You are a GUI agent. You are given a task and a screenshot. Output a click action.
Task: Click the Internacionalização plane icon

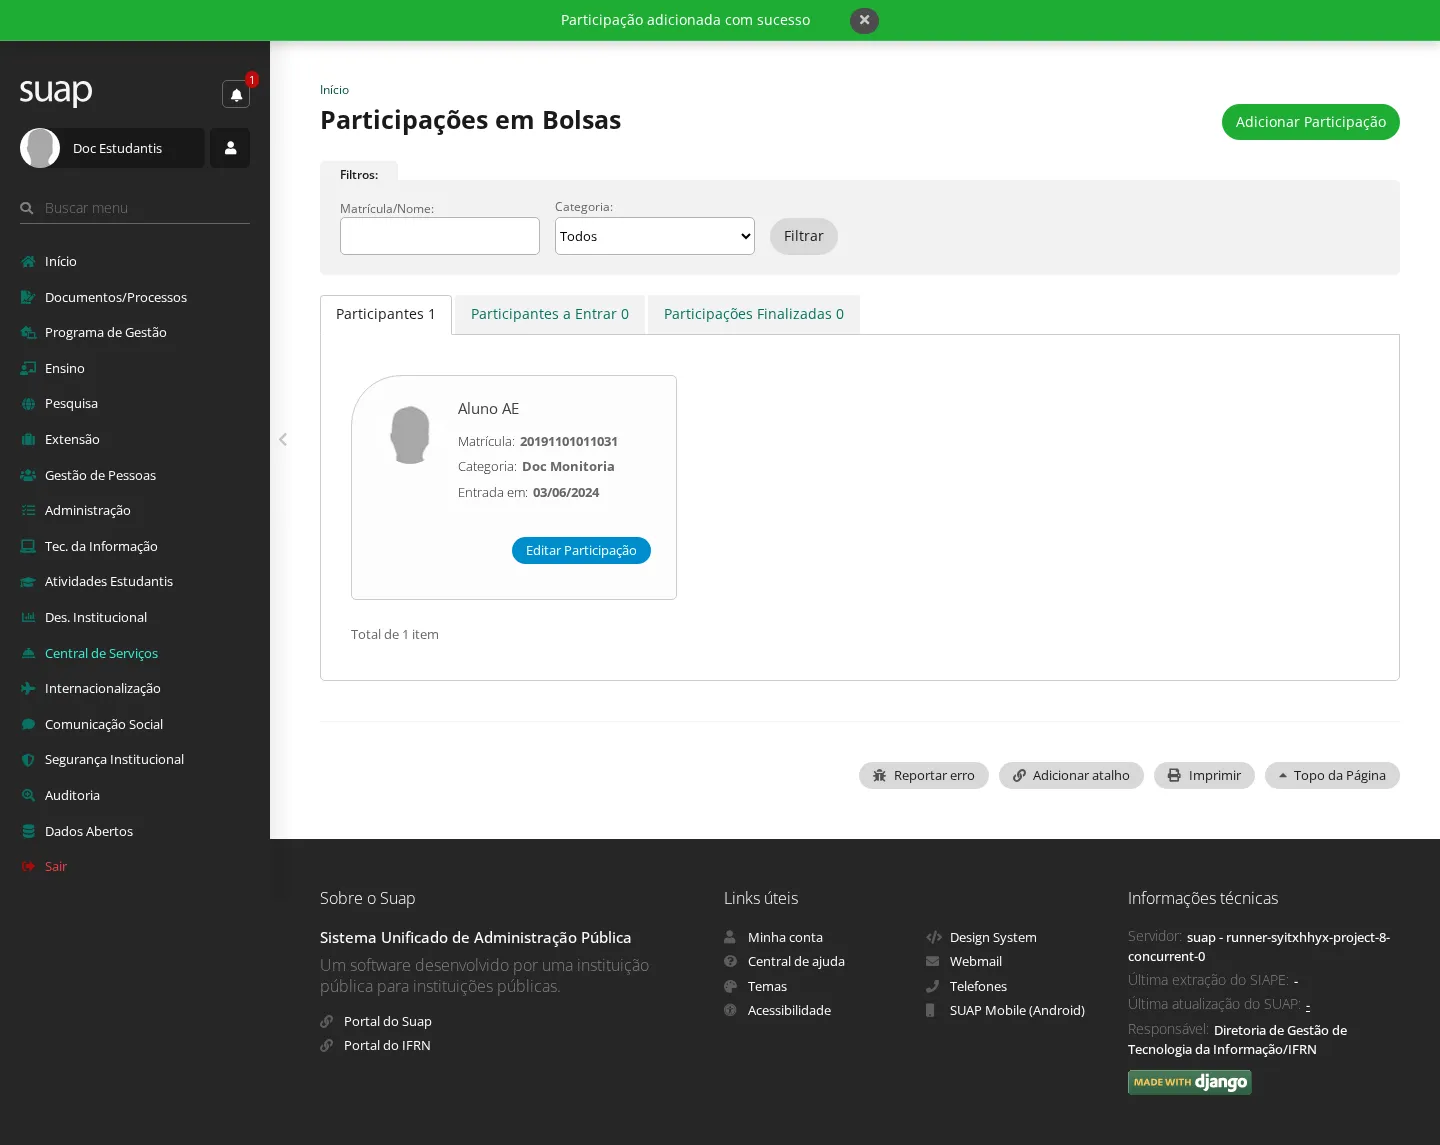pos(28,688)
